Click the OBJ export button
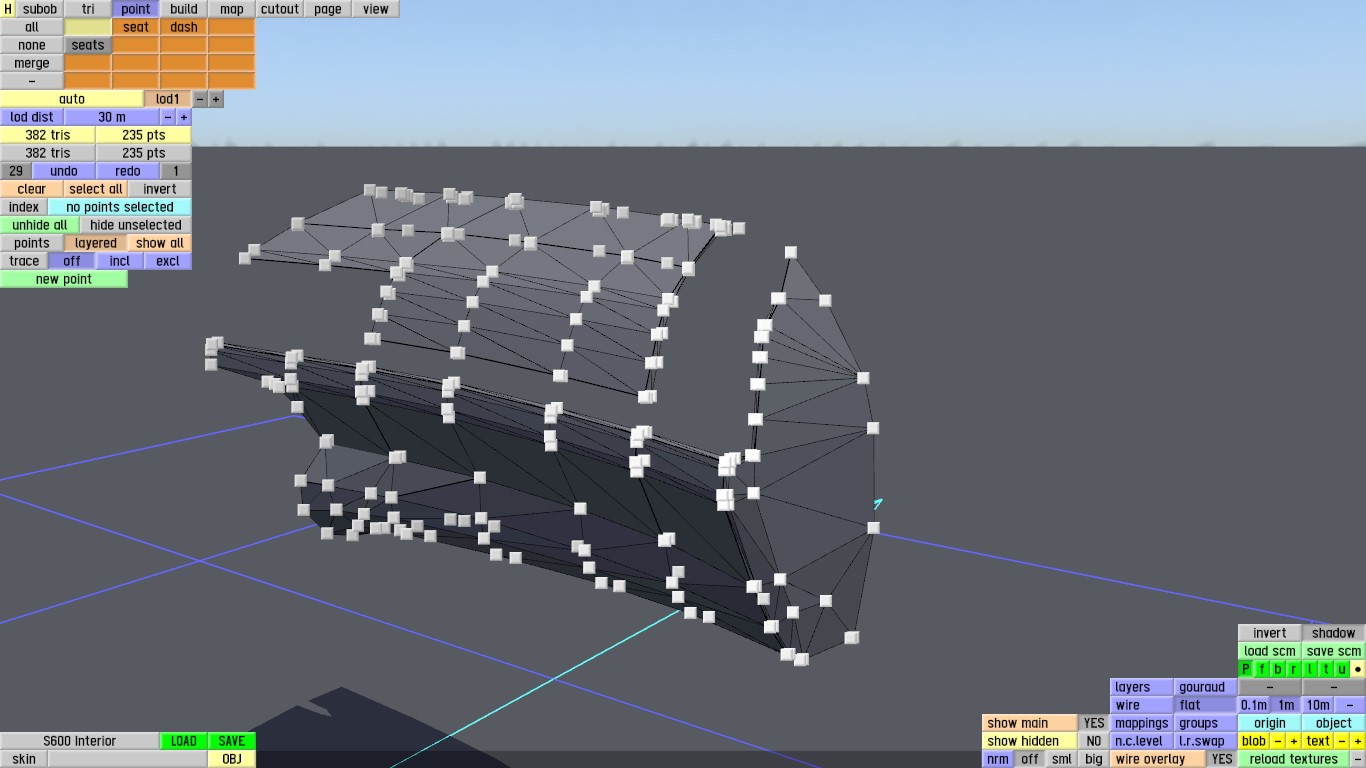This screenshot has height=768, width=1366. [x=232, y=759]
